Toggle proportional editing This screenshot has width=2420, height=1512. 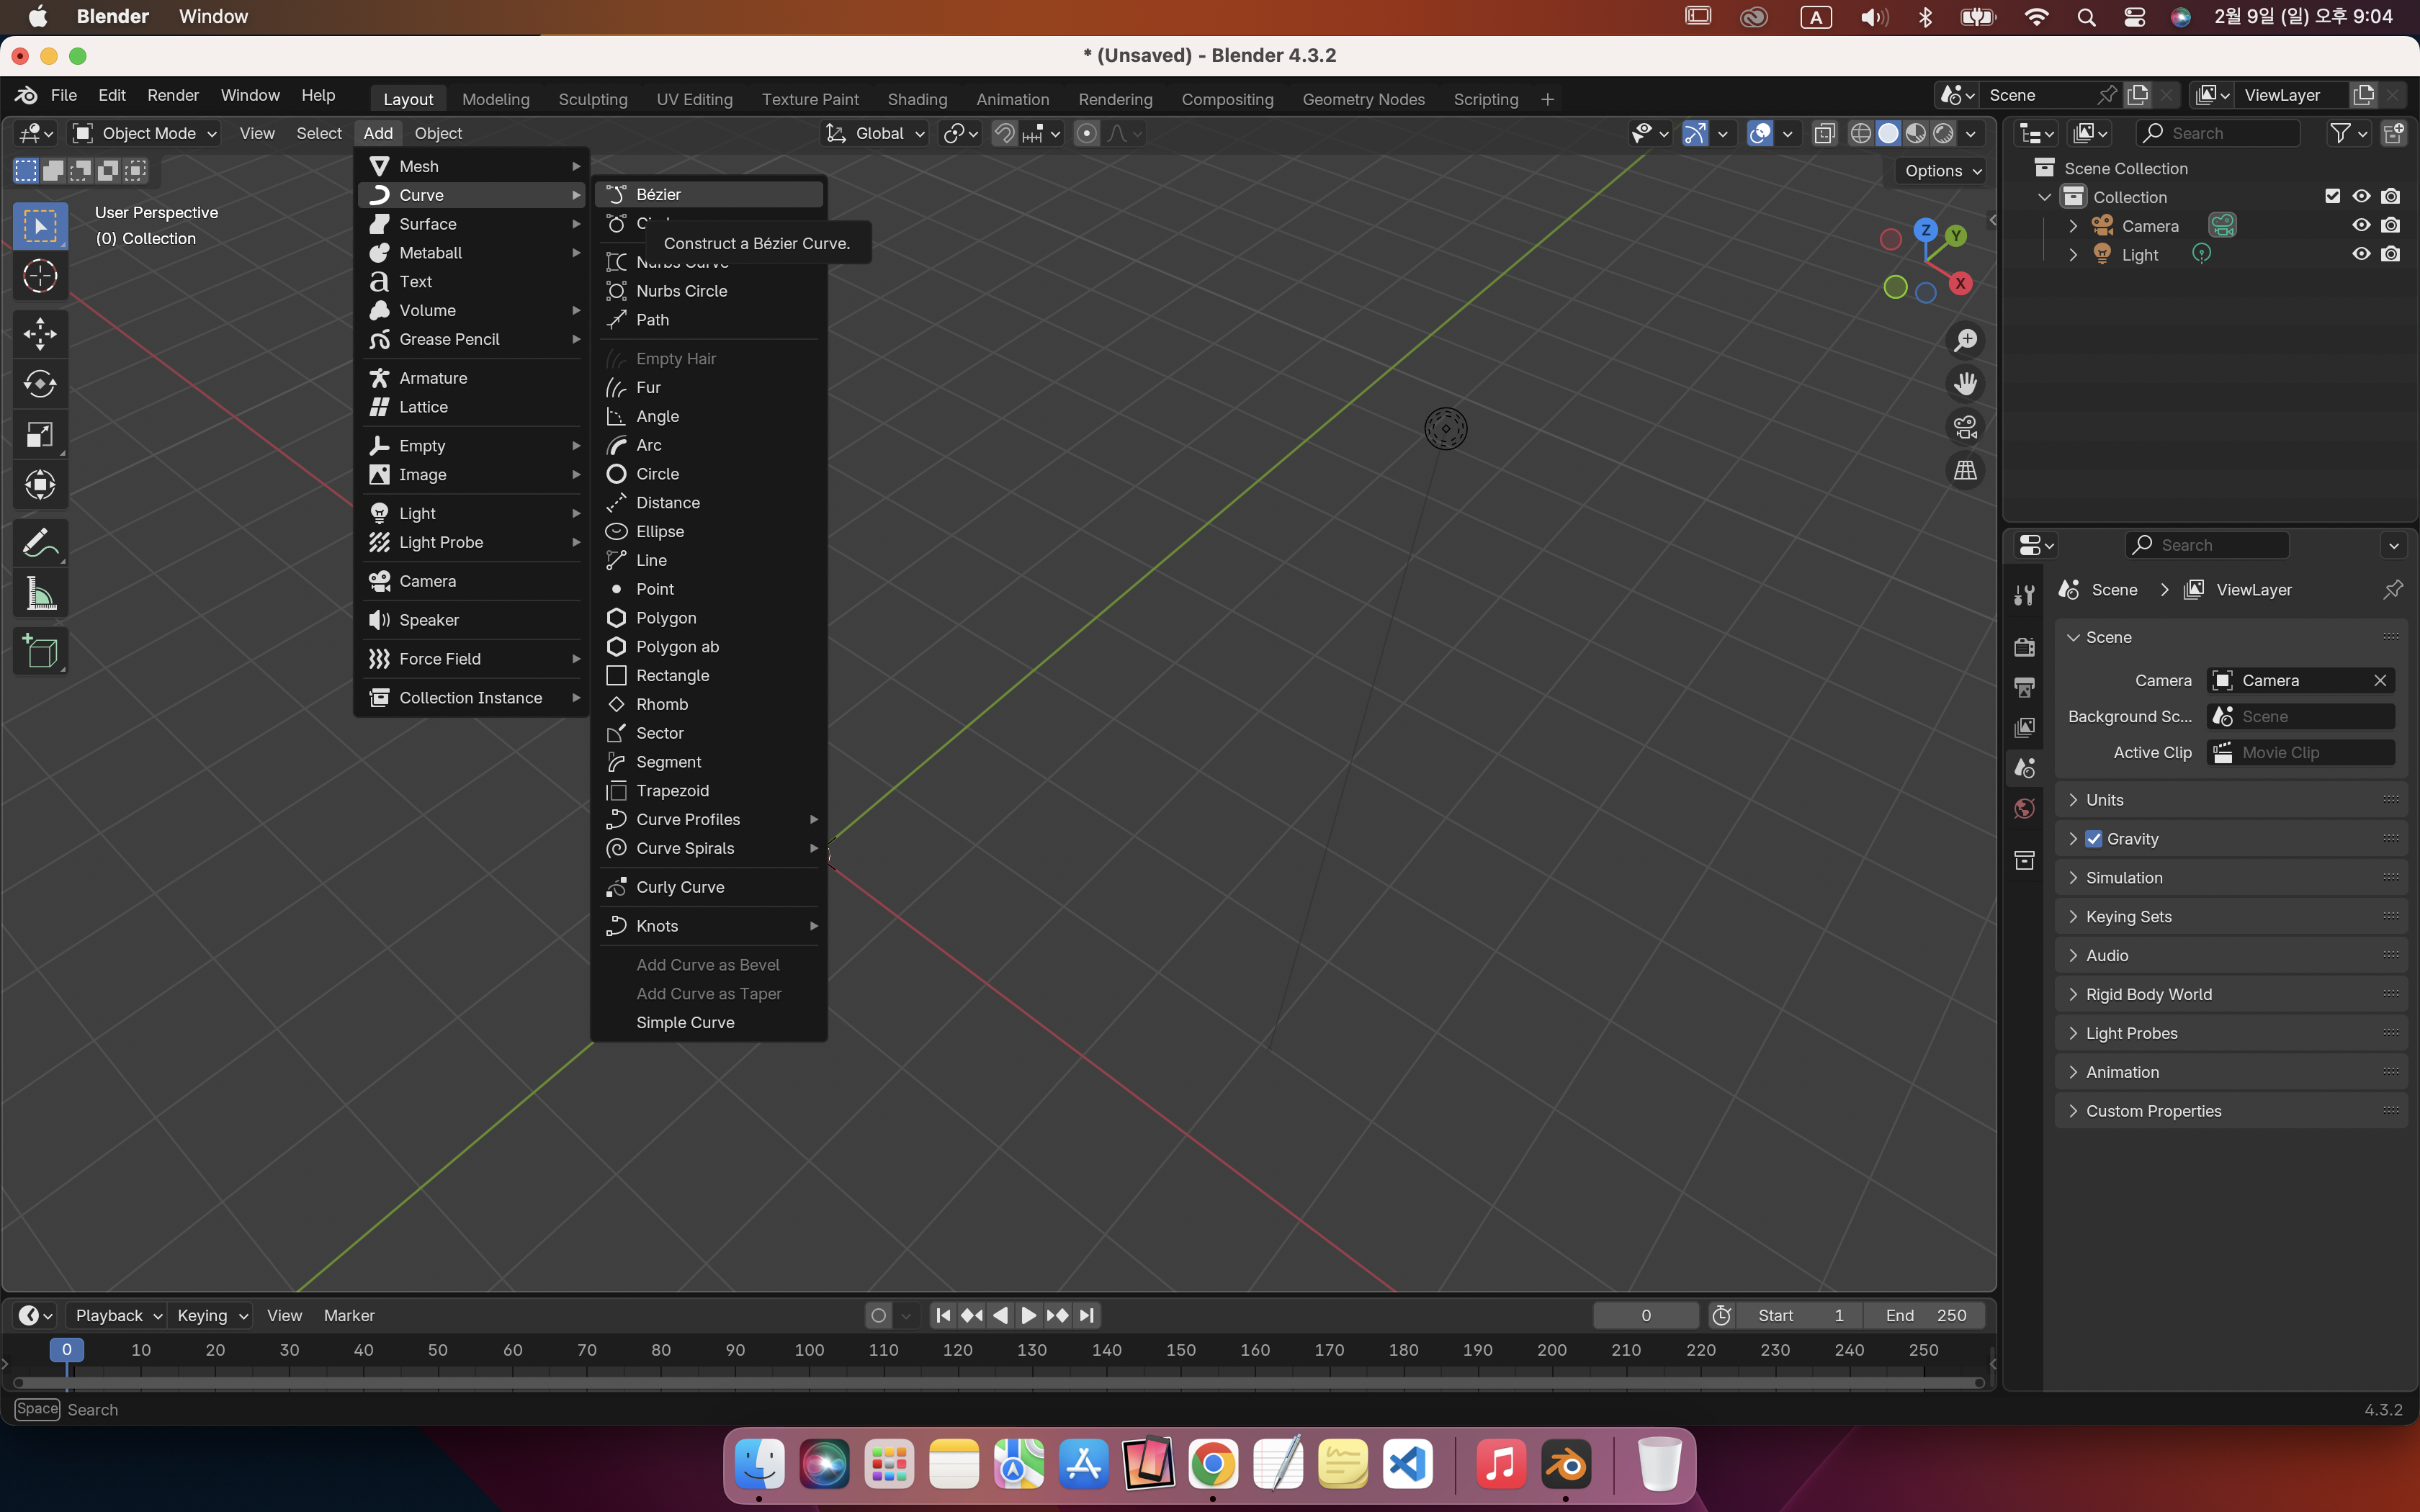click(x=1086, y=133)
